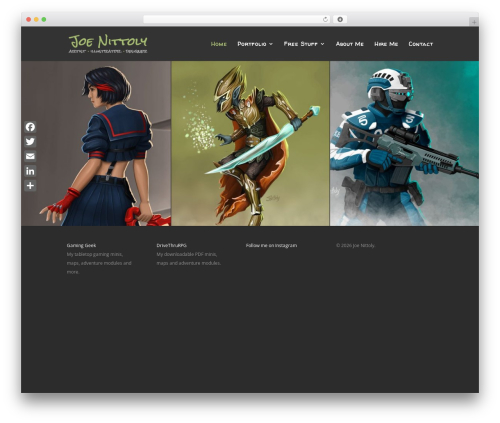This screenshot has width=500, height=423.
Task: Expand the Portfolio dropdown chevron
Action: pyautogui.click(x=271, y=44)
